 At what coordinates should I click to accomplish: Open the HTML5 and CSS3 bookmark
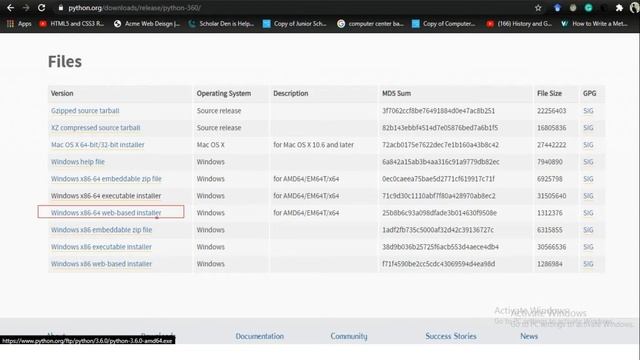72,24
